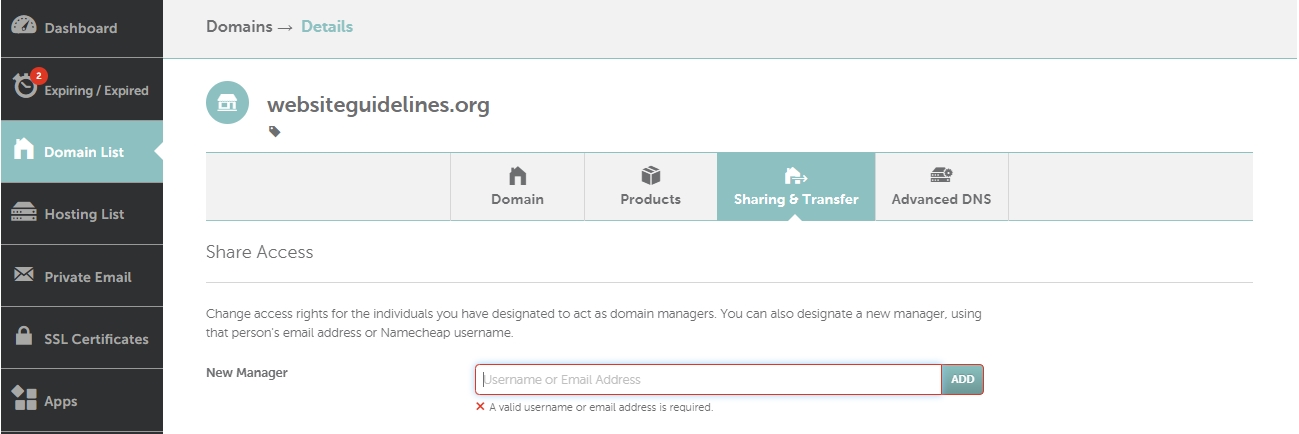This screenshot has height=434, width=1299.
Task: Click the red notification badge showing 2
Action: (x=38, y=75)
